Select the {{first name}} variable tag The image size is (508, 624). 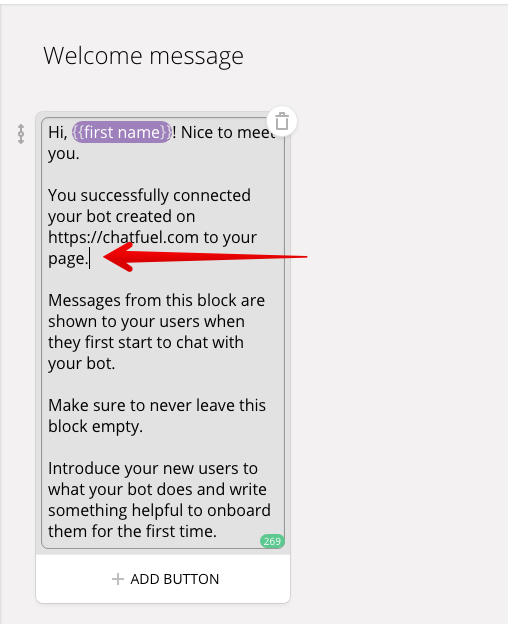pos(122,132)
